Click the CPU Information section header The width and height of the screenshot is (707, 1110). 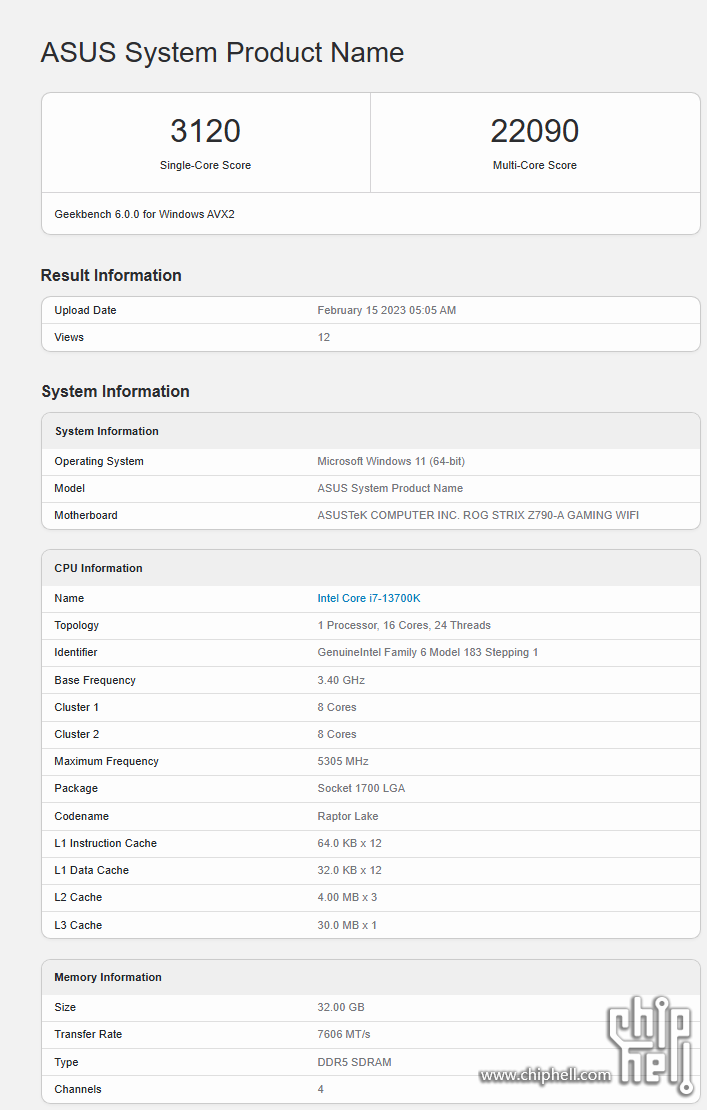point(98,568)
